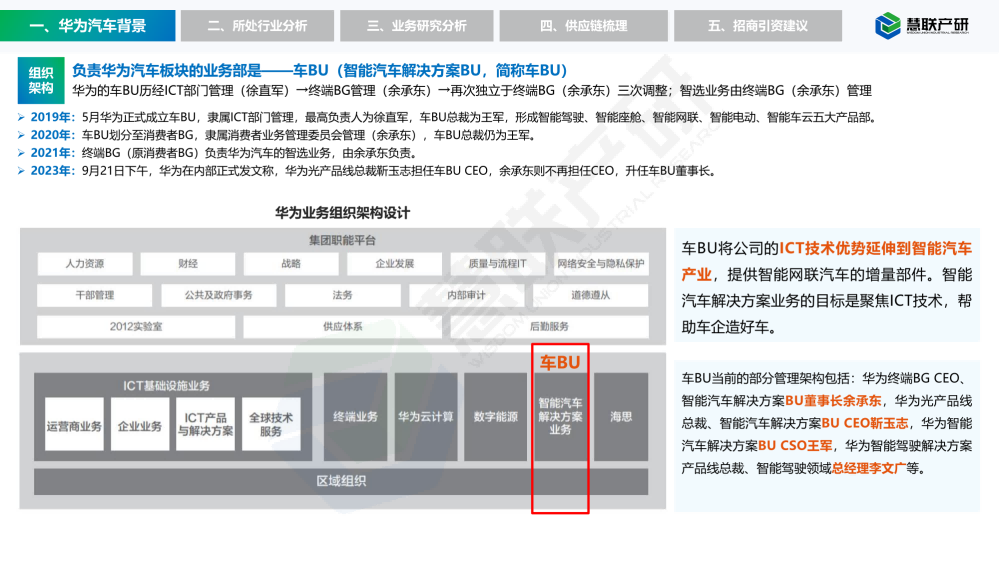Select the 财经 box
Screen dimensions: 999x562
point(188,264)
